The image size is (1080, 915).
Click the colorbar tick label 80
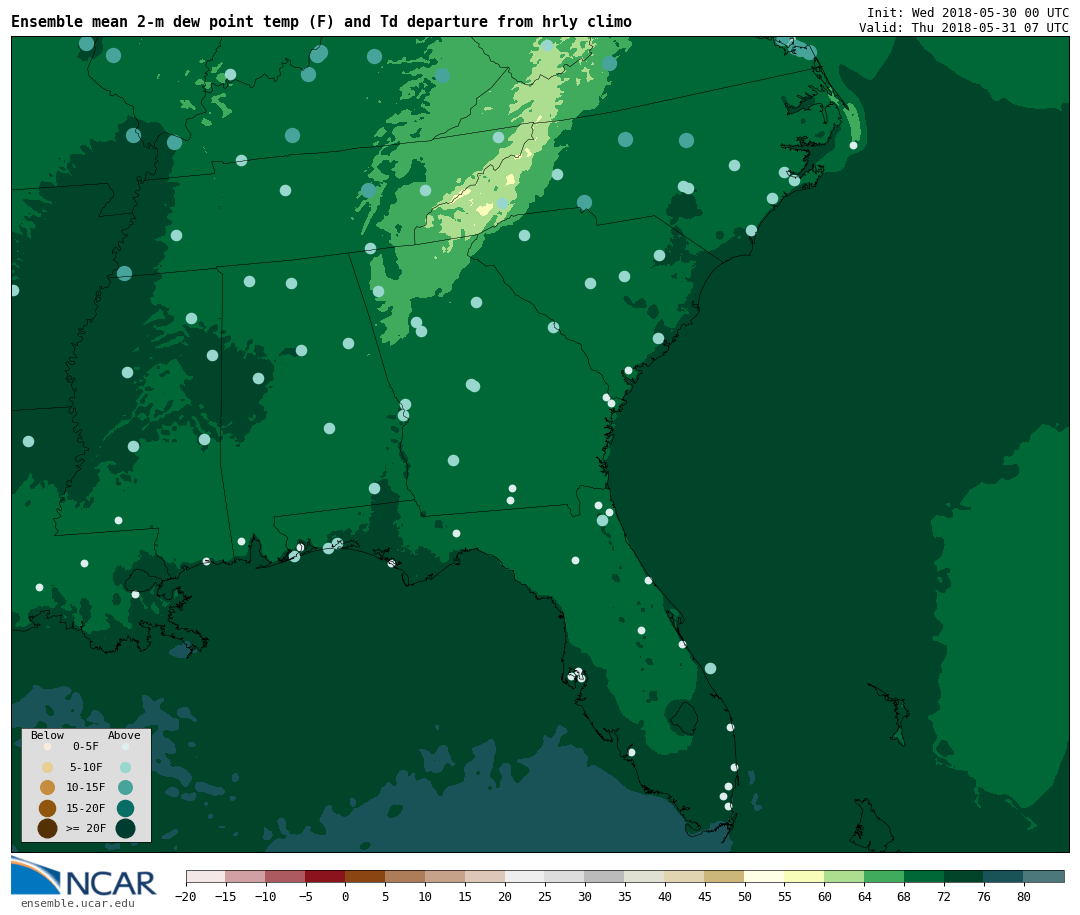point(1024,896)
